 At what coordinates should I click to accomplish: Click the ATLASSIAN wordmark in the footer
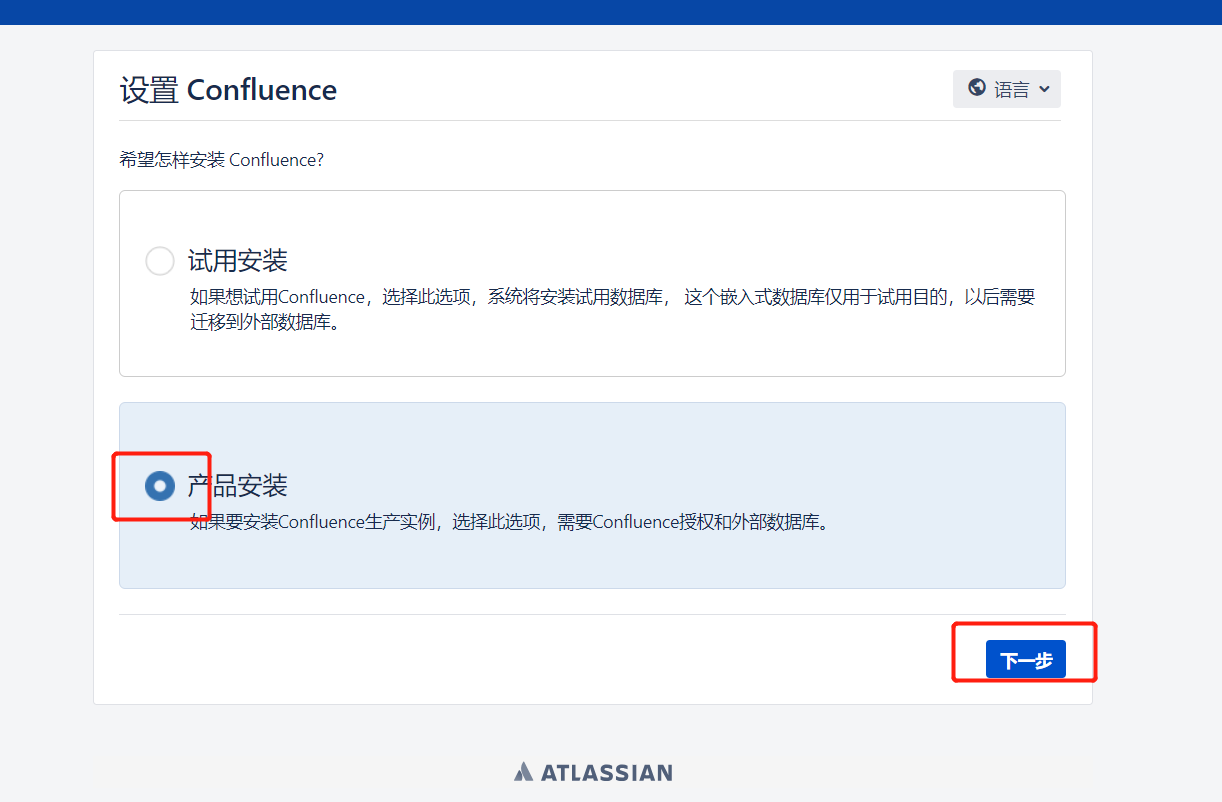605,771
